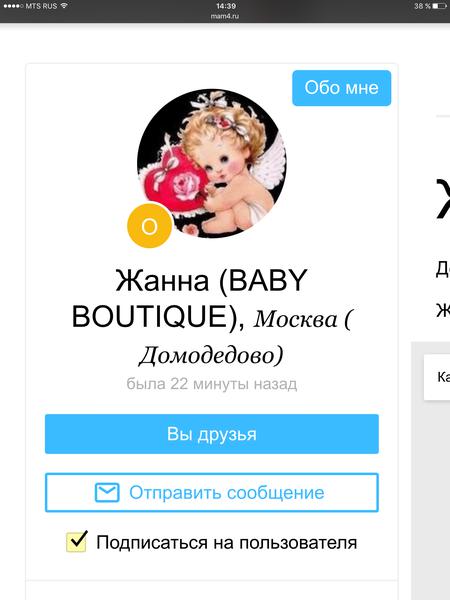Toggle the "Подписаться на пользователя" checkbox
This screenshot has height=600, width=450.
coord(76,541)
